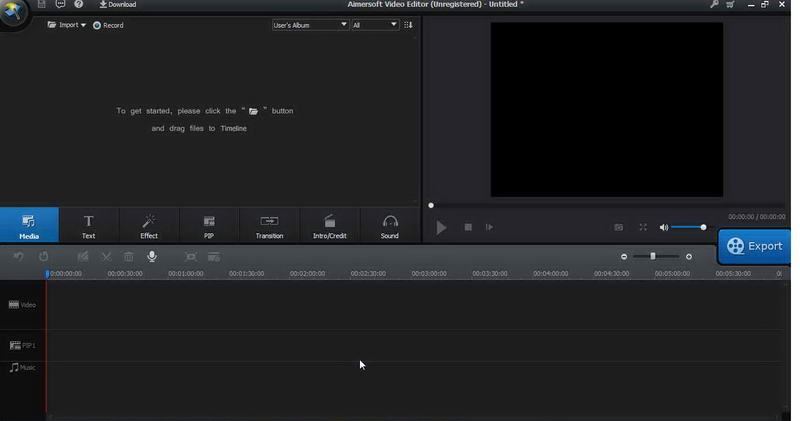
Task: Switch to the Sound tab
Action: click(x=390, y=225)
